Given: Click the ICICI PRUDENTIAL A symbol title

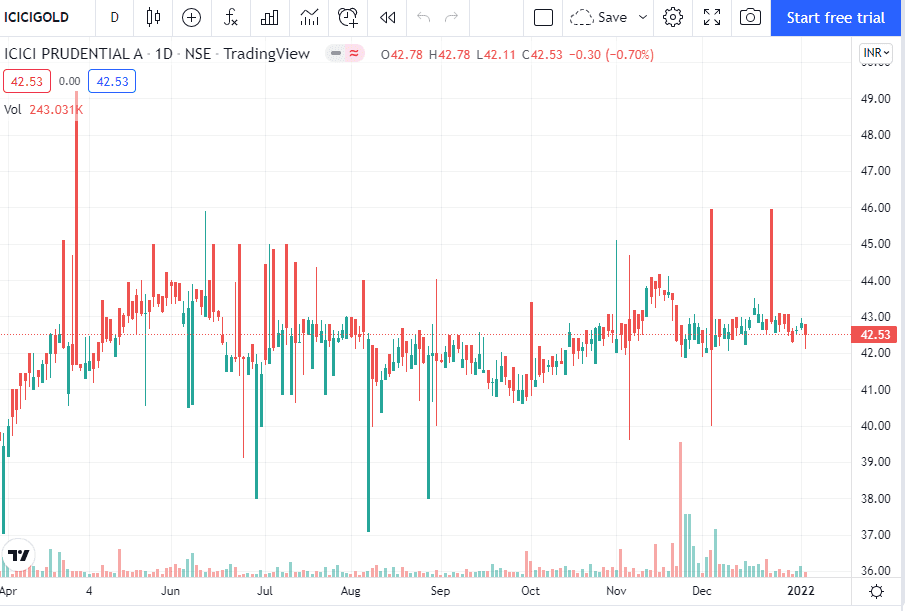Looking at the screenshot, I should pyautogui.click(x=73, y=54).
